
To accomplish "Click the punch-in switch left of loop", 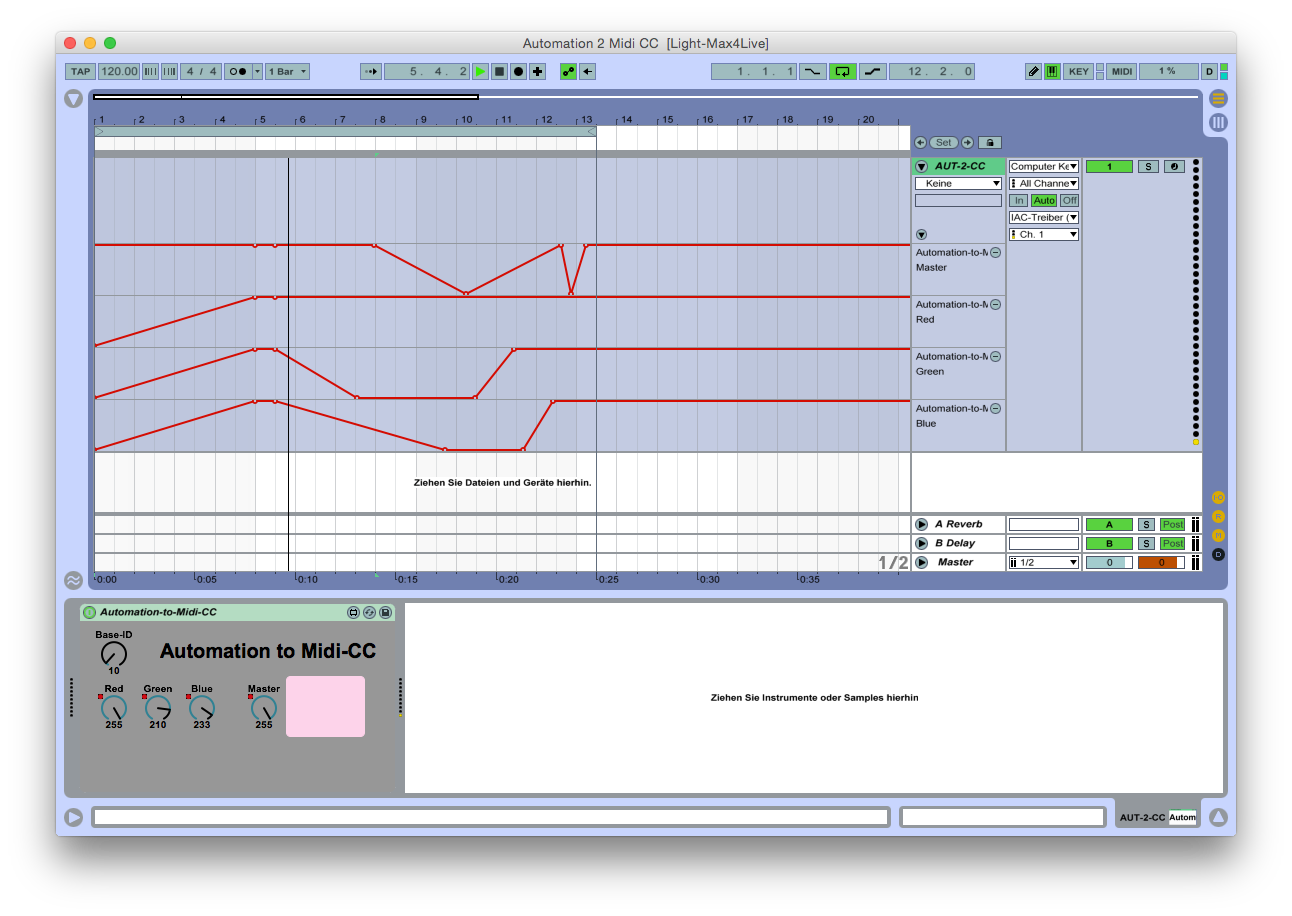I will (812, 71).
